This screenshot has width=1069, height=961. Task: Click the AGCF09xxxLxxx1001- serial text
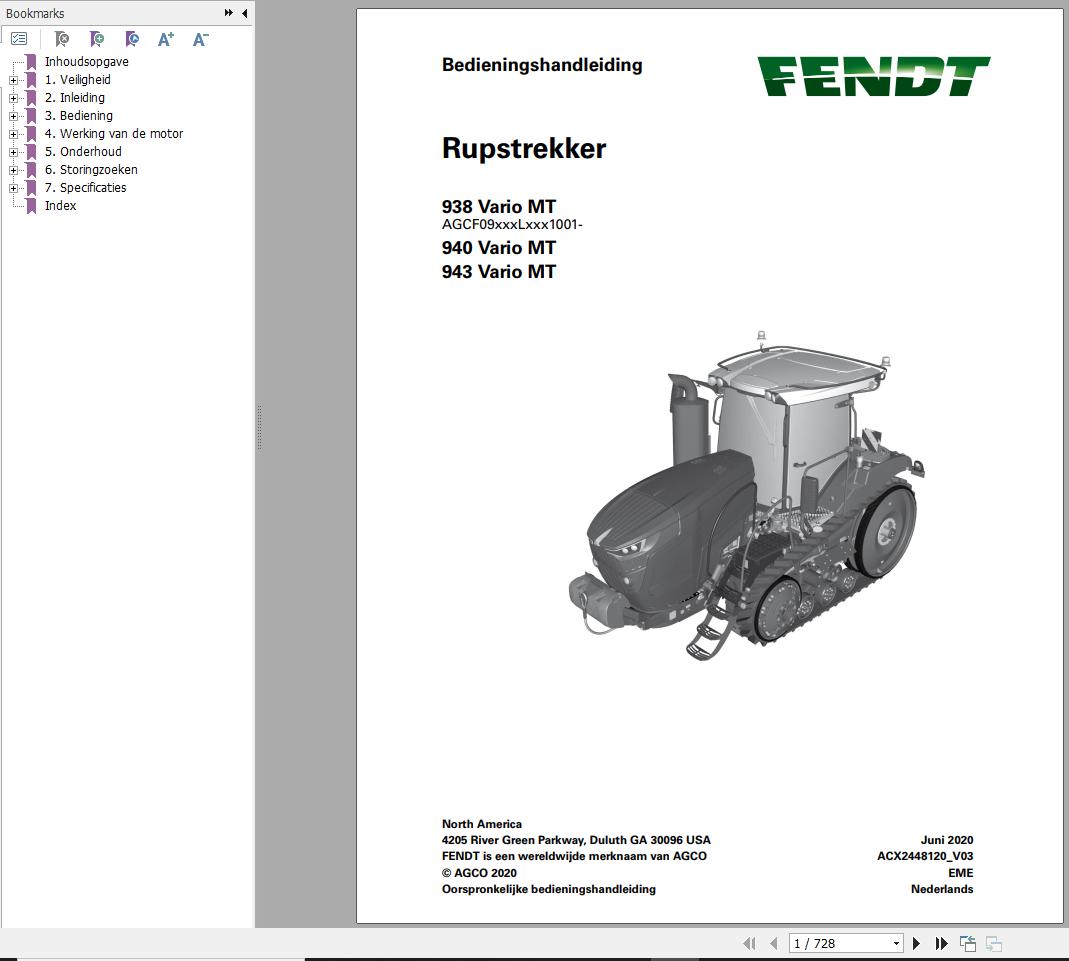click(x=512, y=224)
